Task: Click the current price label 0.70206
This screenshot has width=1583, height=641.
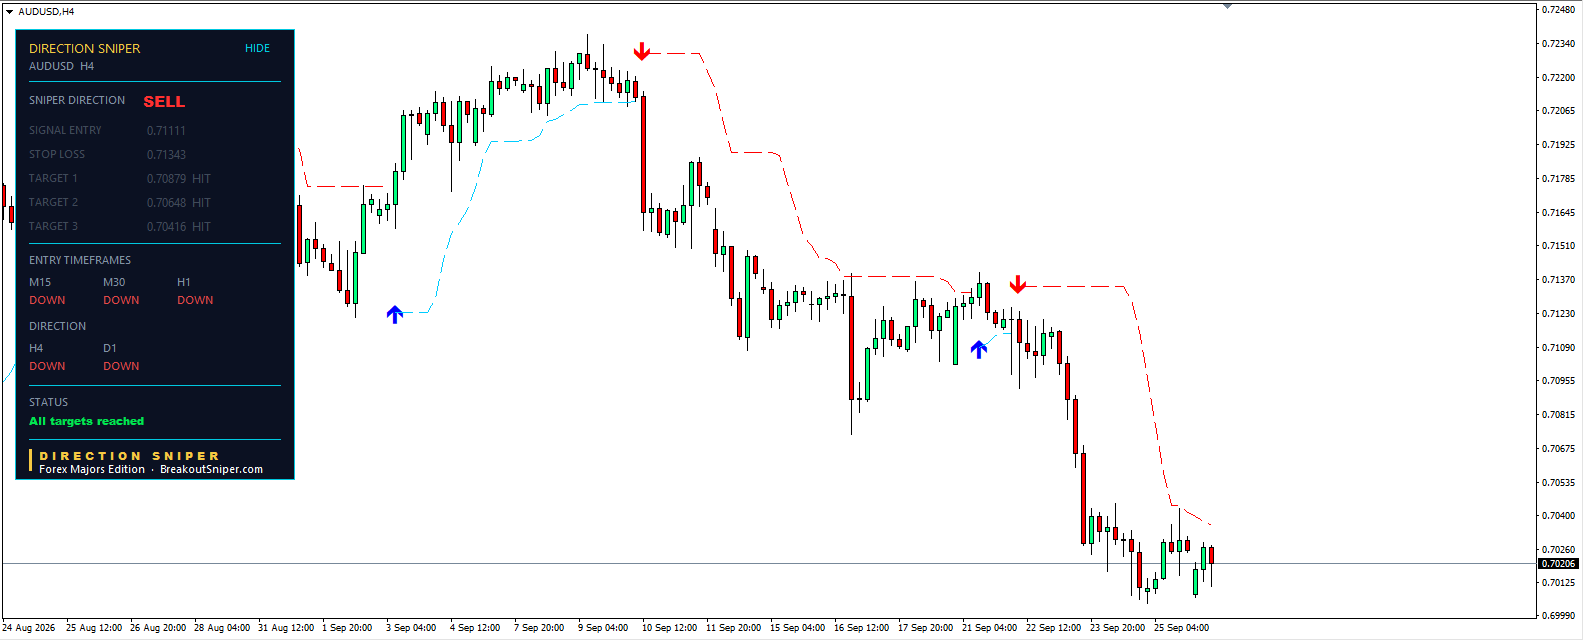Action: click(x=1558, y=564)
